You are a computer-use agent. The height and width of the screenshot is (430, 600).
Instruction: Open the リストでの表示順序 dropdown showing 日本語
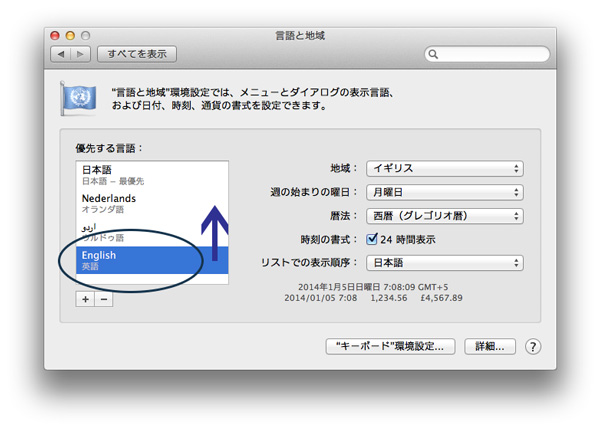point(445,263)
